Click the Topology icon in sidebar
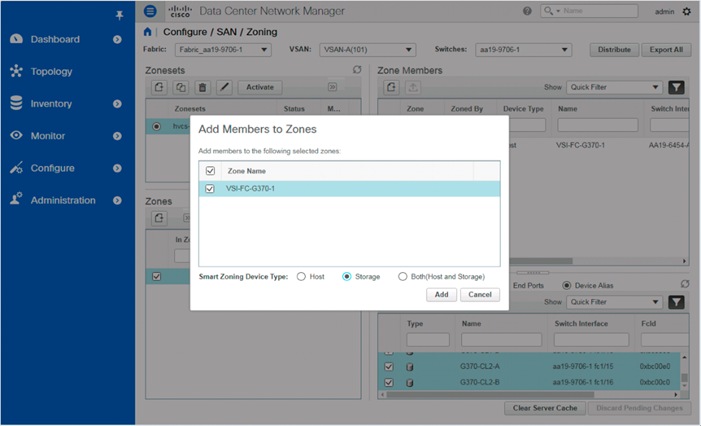Viewport: 701px width, 426px height. 16,71
